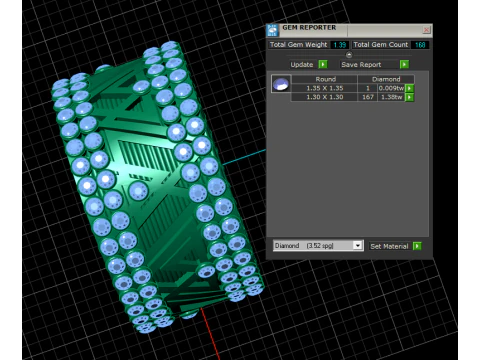The height and width of the screenshot is (360, 480).
Task: Click the Round column header
Action: click(x=325, y=79)
